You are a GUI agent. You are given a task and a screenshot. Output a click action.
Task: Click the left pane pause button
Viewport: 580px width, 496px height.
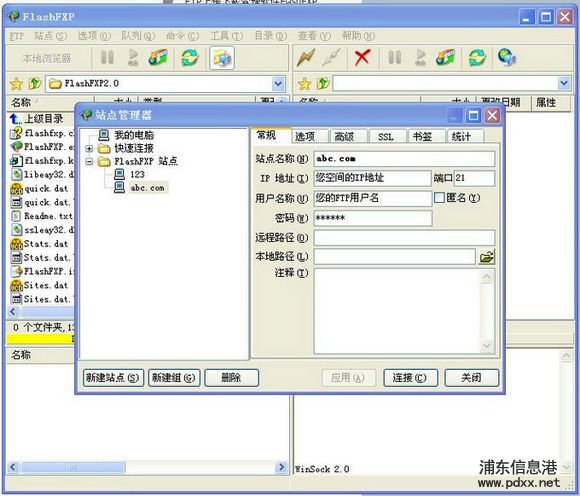click(107, 57)
